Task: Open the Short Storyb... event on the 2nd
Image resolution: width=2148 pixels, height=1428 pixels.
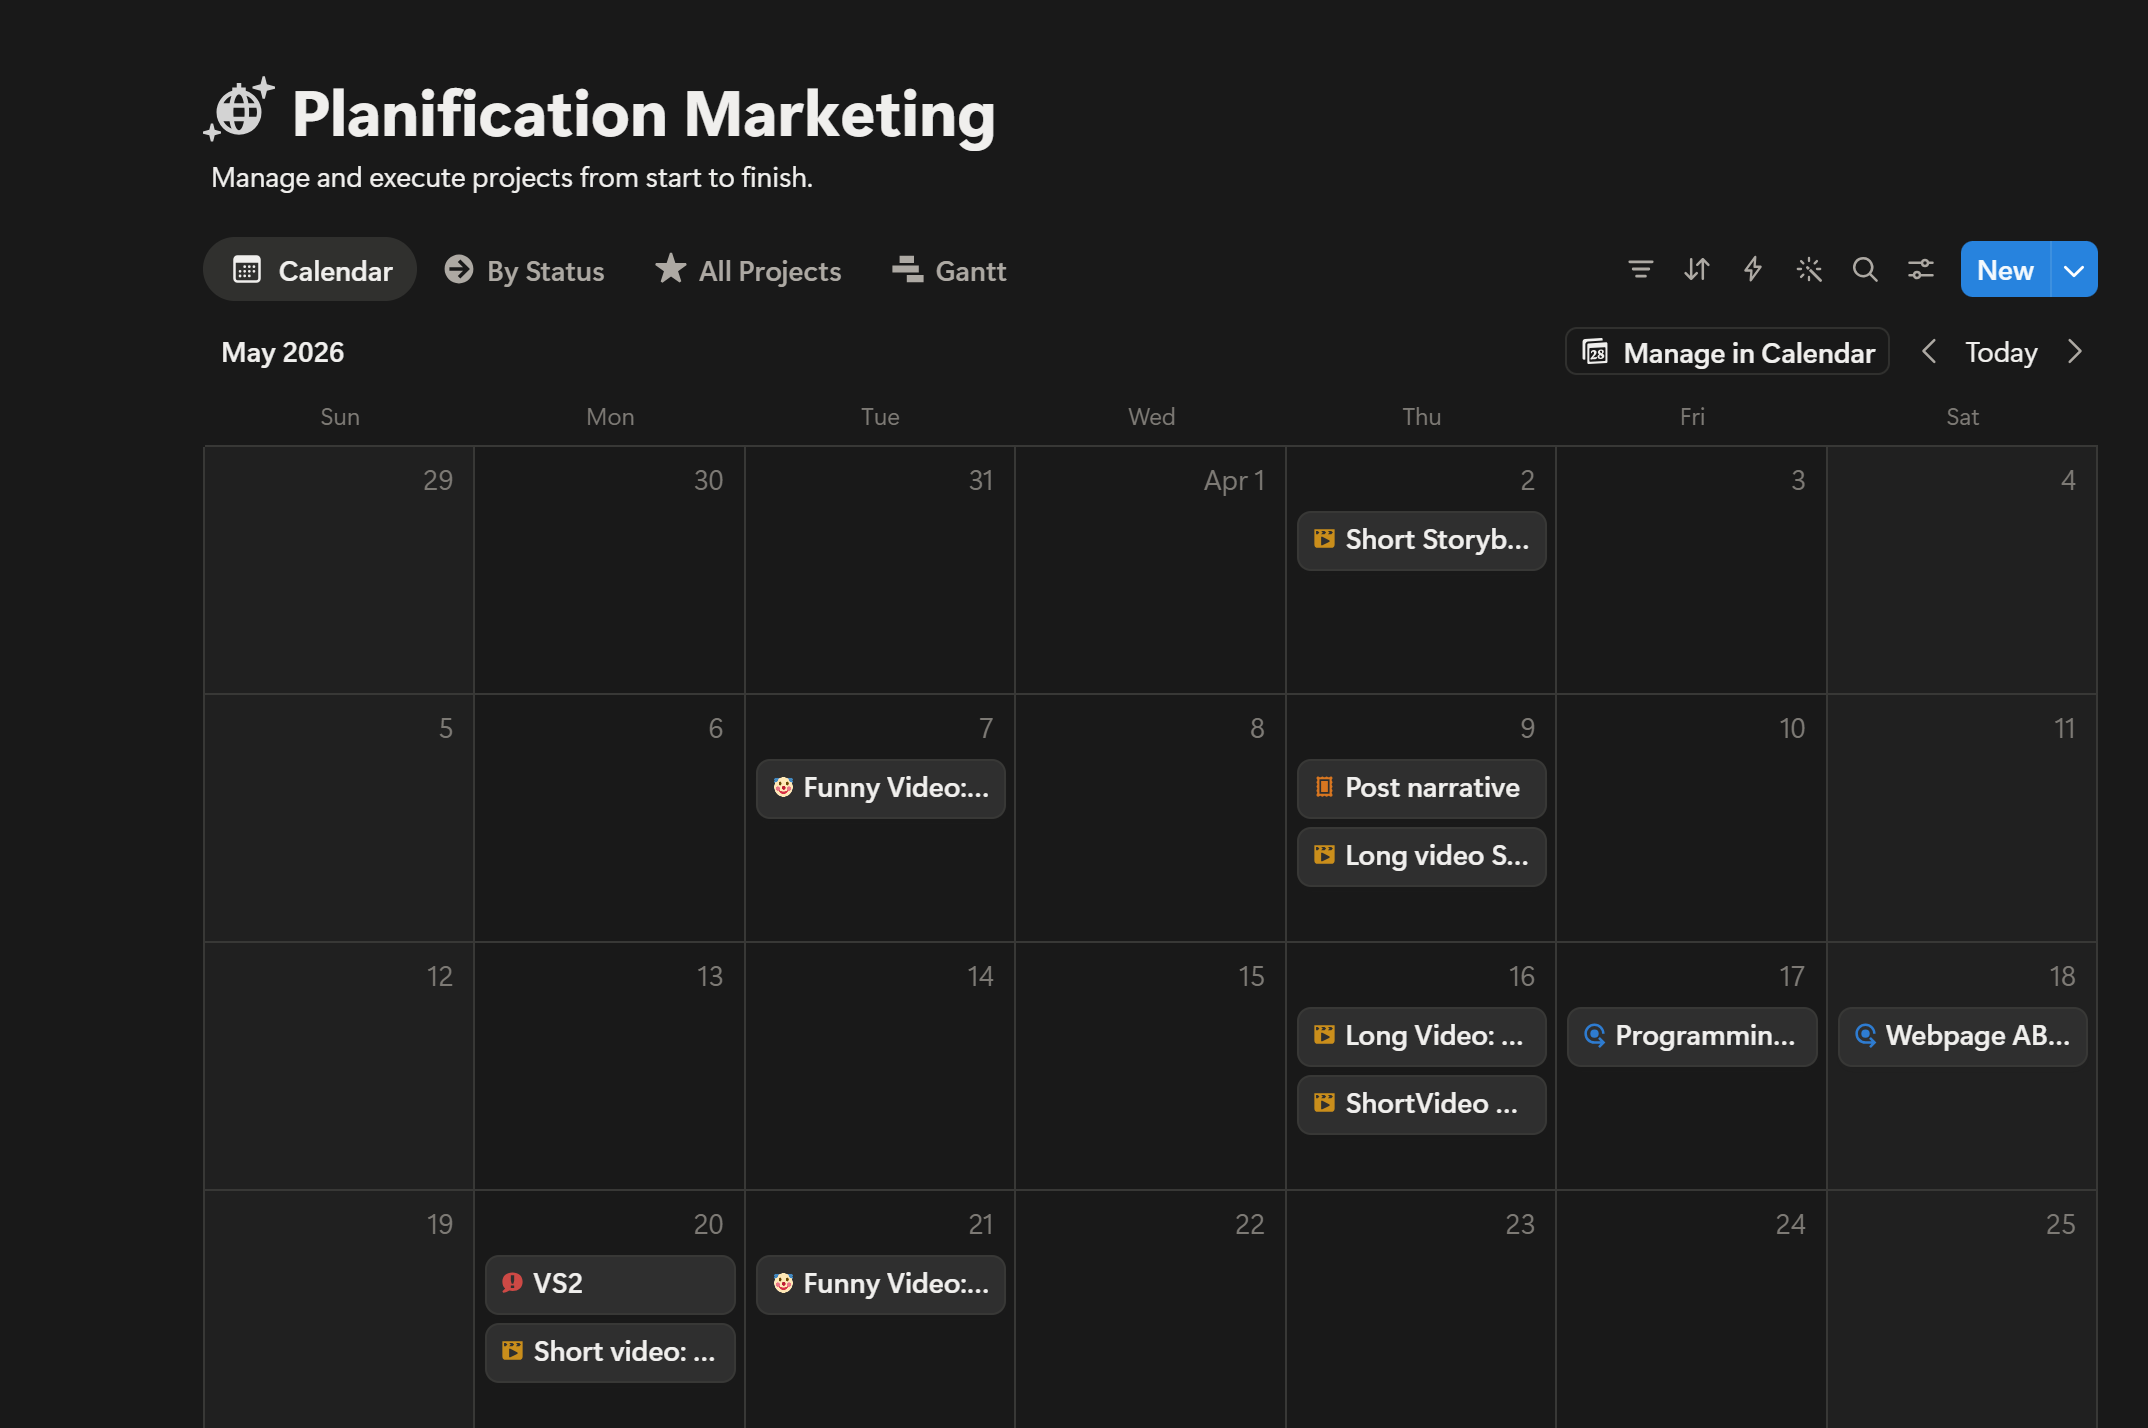Action: [1421, 540]
